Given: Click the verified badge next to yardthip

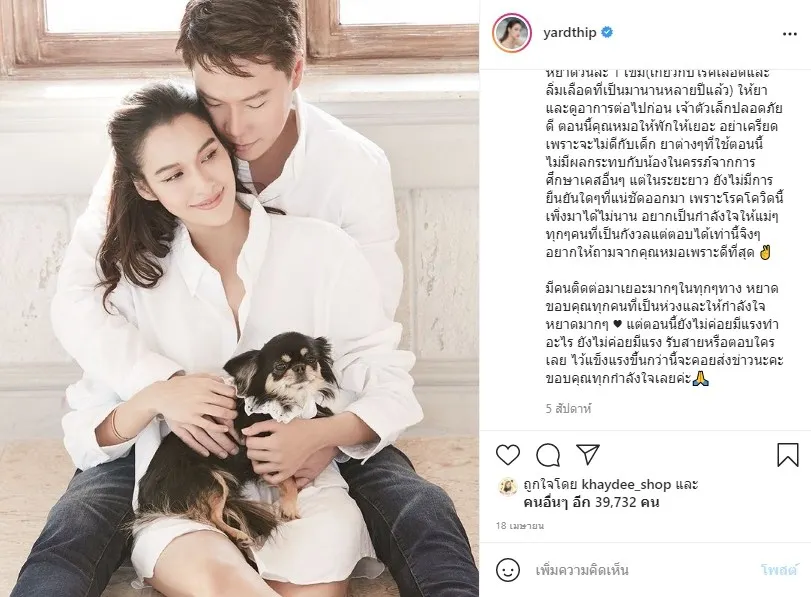Looking at the screenshot, I should coord(607,32).
